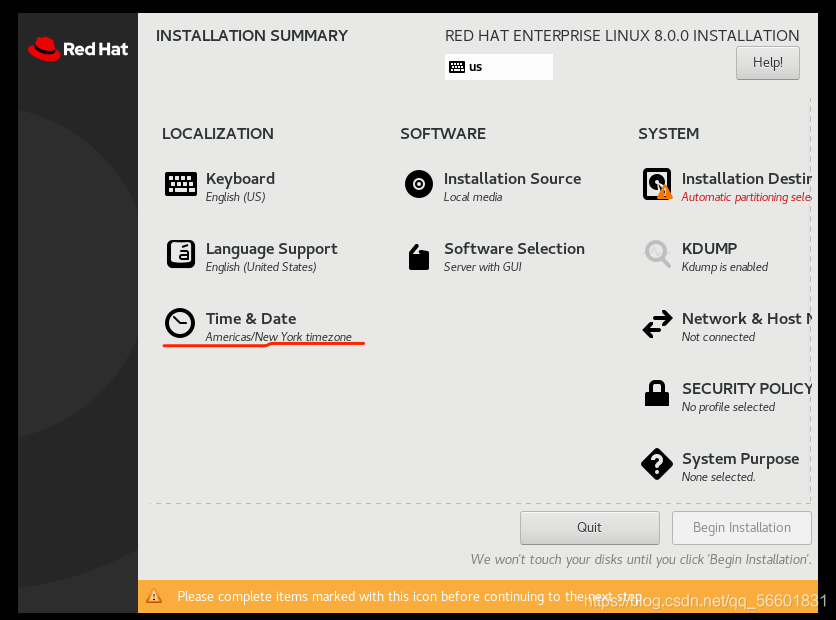Open the us keyboard layout indicator
This screenshot has height=620, width=836.
click(499, 67)
